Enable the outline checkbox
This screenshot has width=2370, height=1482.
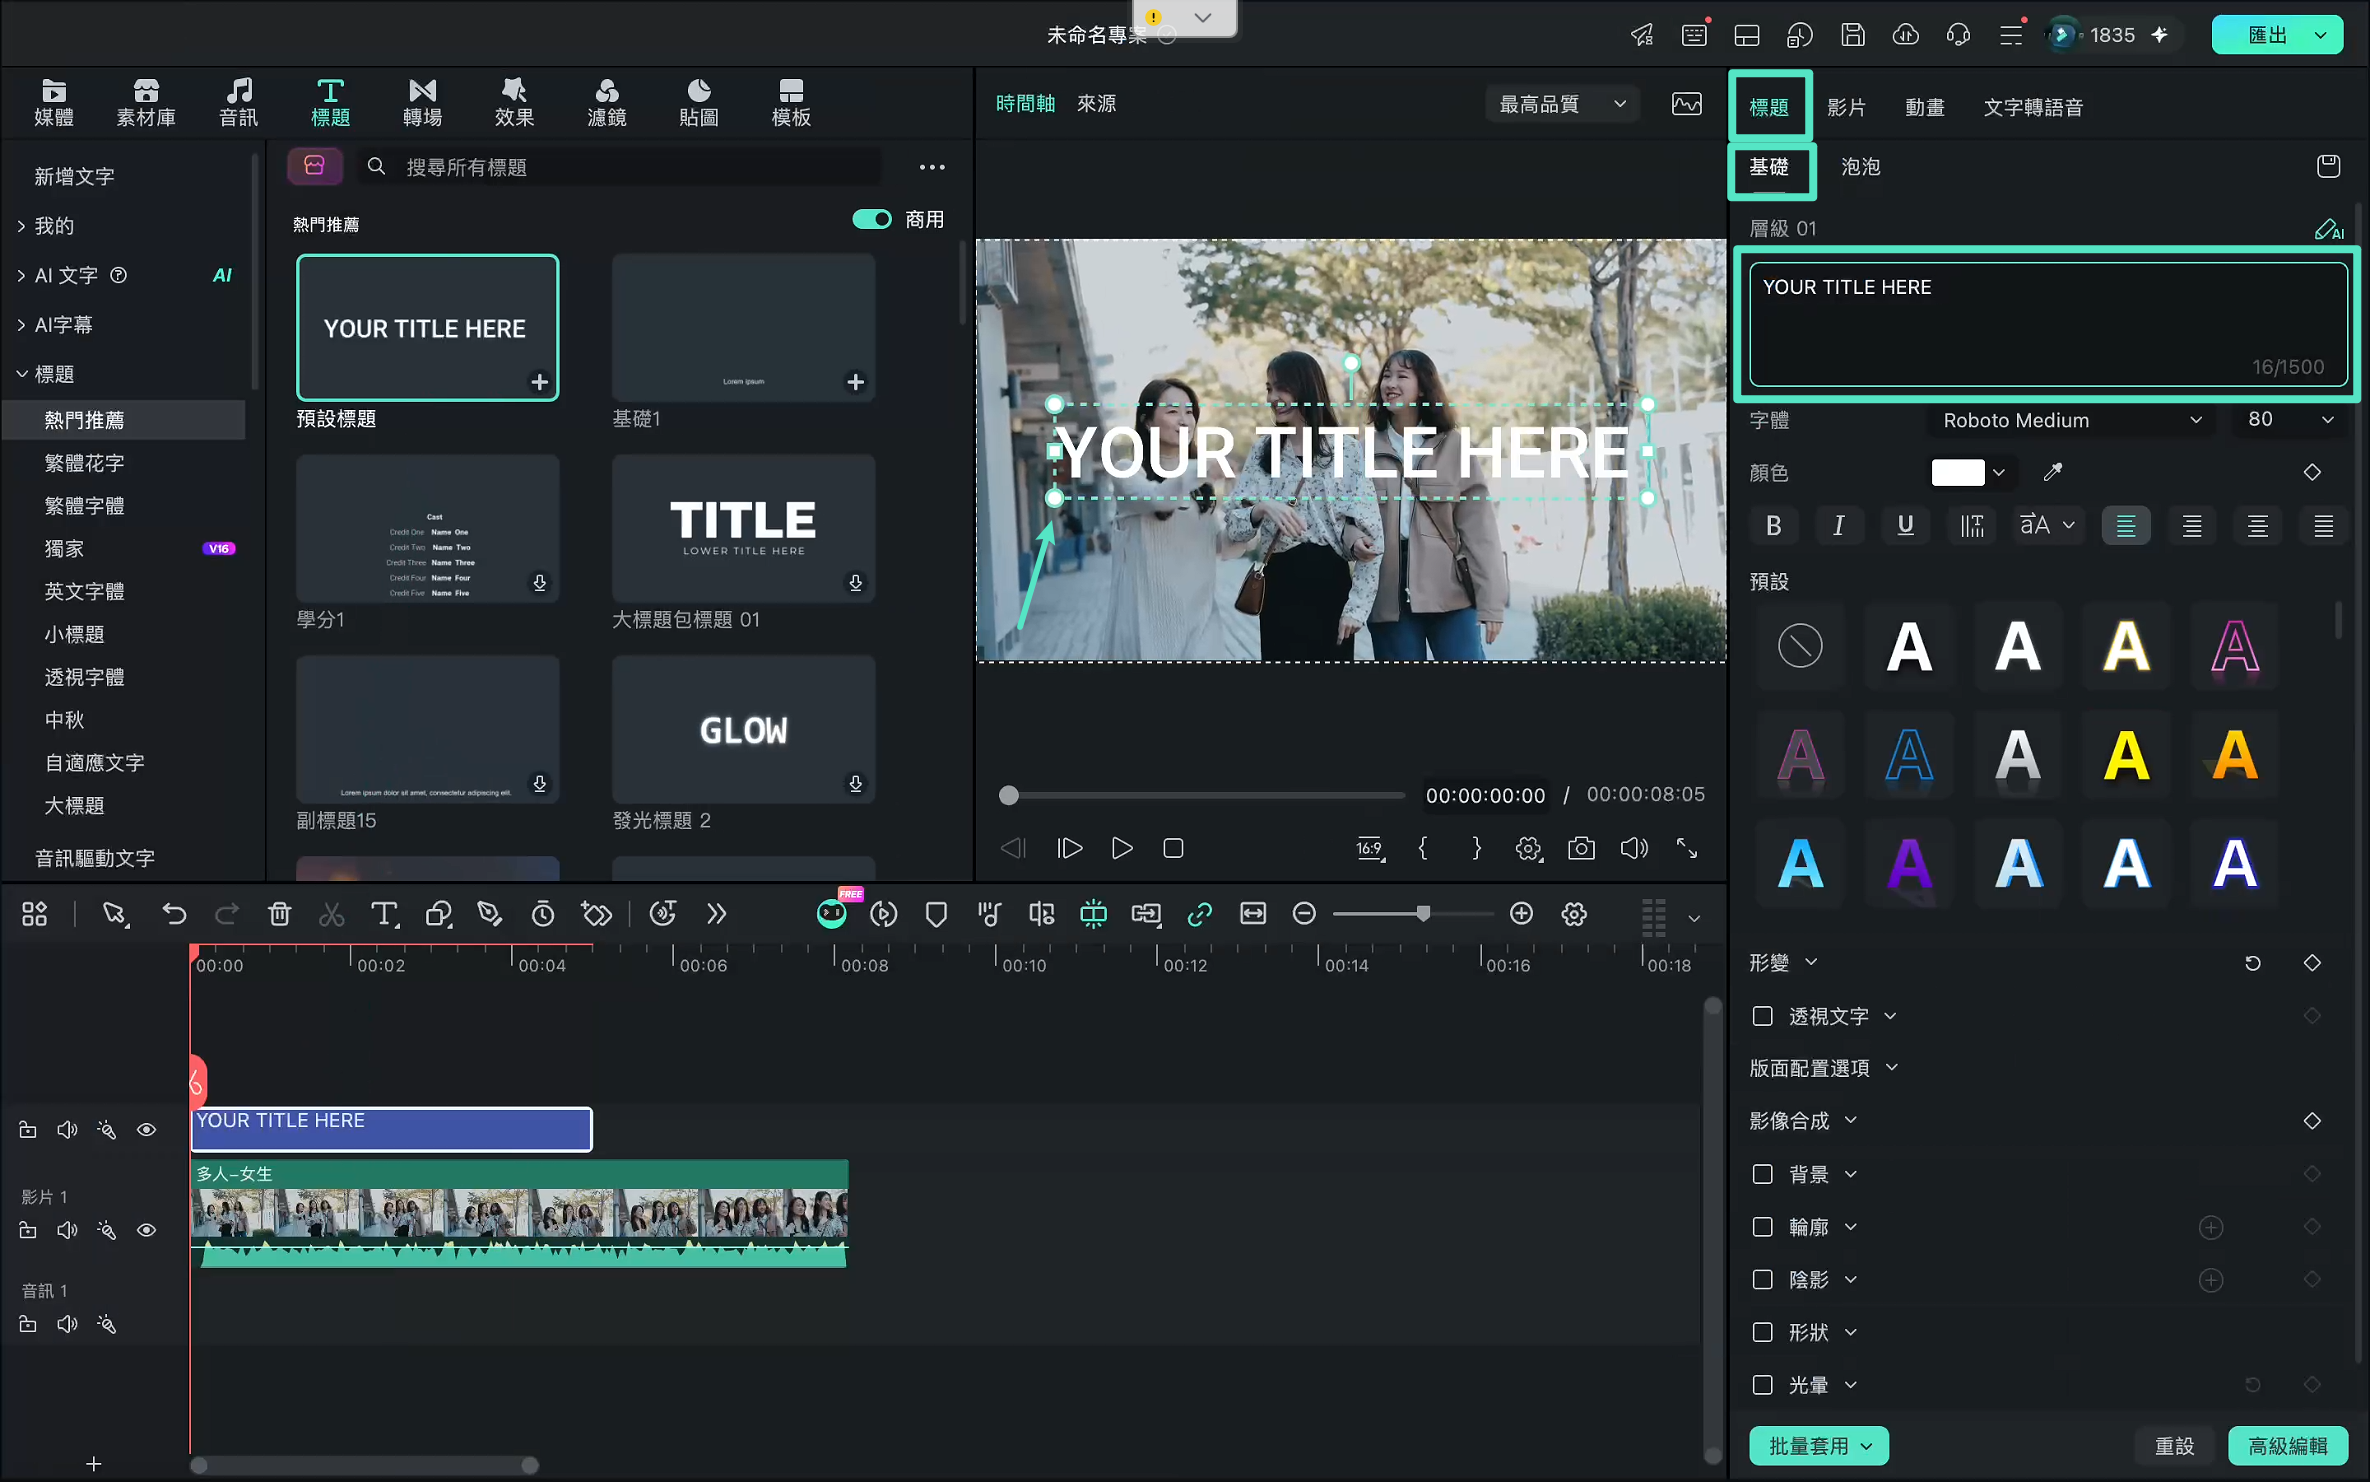click(x=1763, y=1227)
